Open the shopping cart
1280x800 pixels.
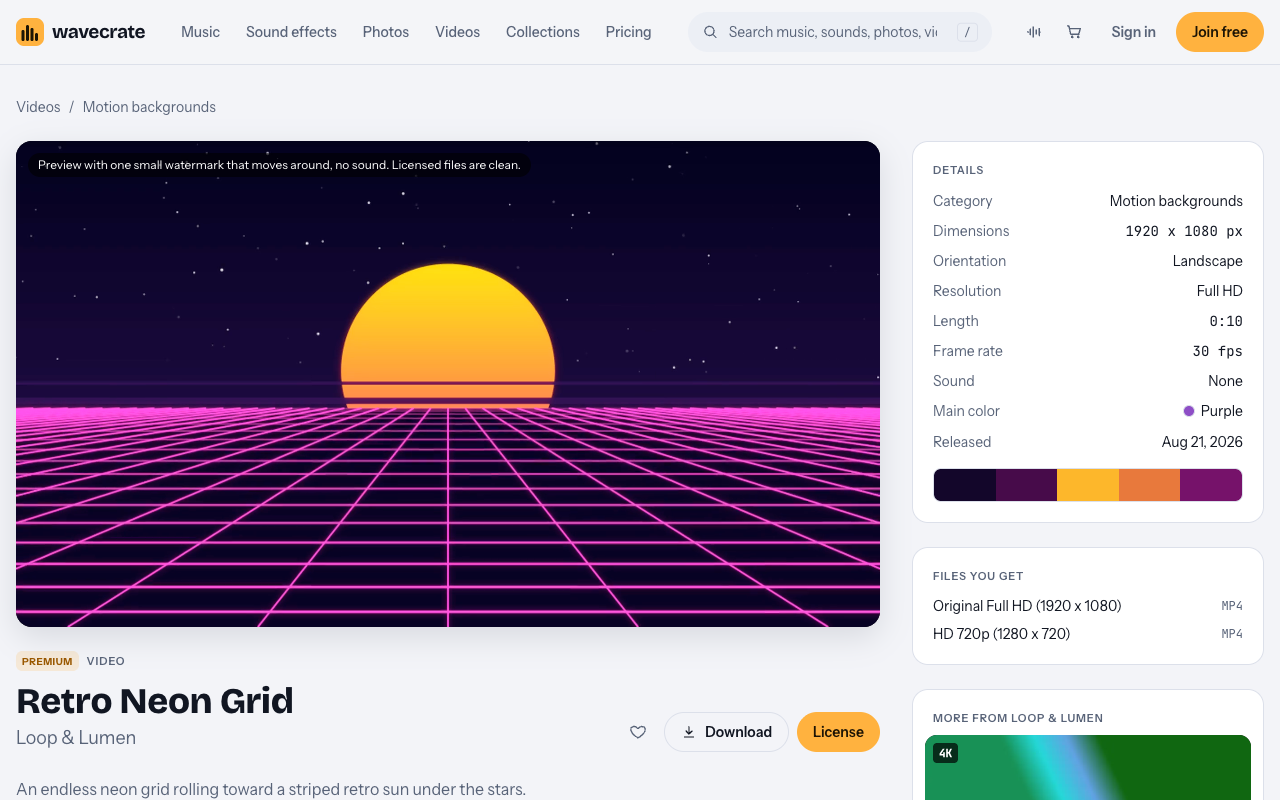(x=1074, y=32)
